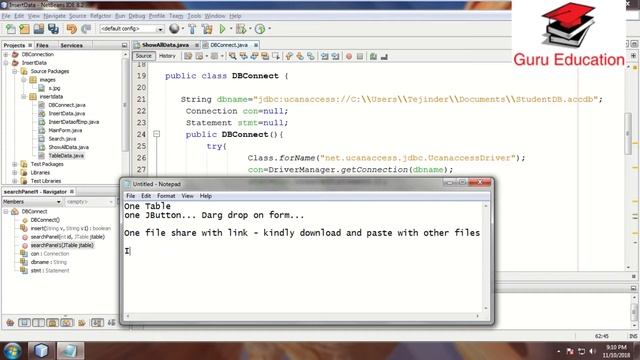Toggle Show Static Members filter in Navigator
Viewport: 640px width, 360px height.
38,323
